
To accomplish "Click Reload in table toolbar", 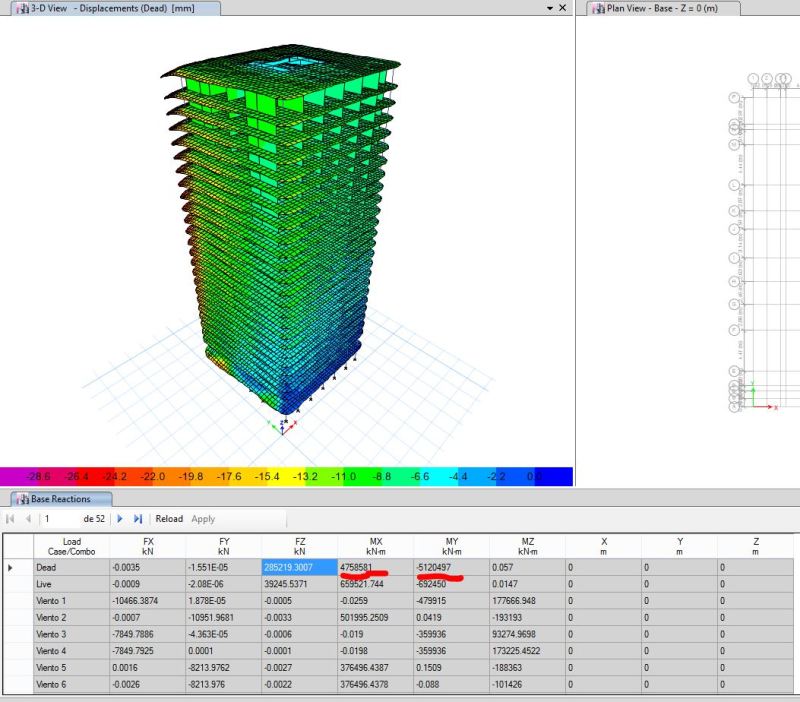I will (x=169, y=519).
